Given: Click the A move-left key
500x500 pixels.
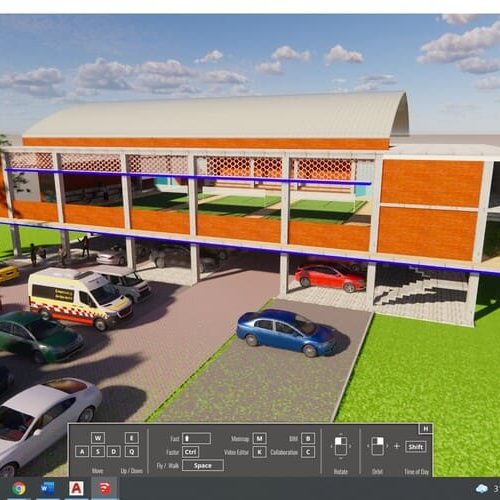Looking at the screenshot, I should [x=82, y=452].
